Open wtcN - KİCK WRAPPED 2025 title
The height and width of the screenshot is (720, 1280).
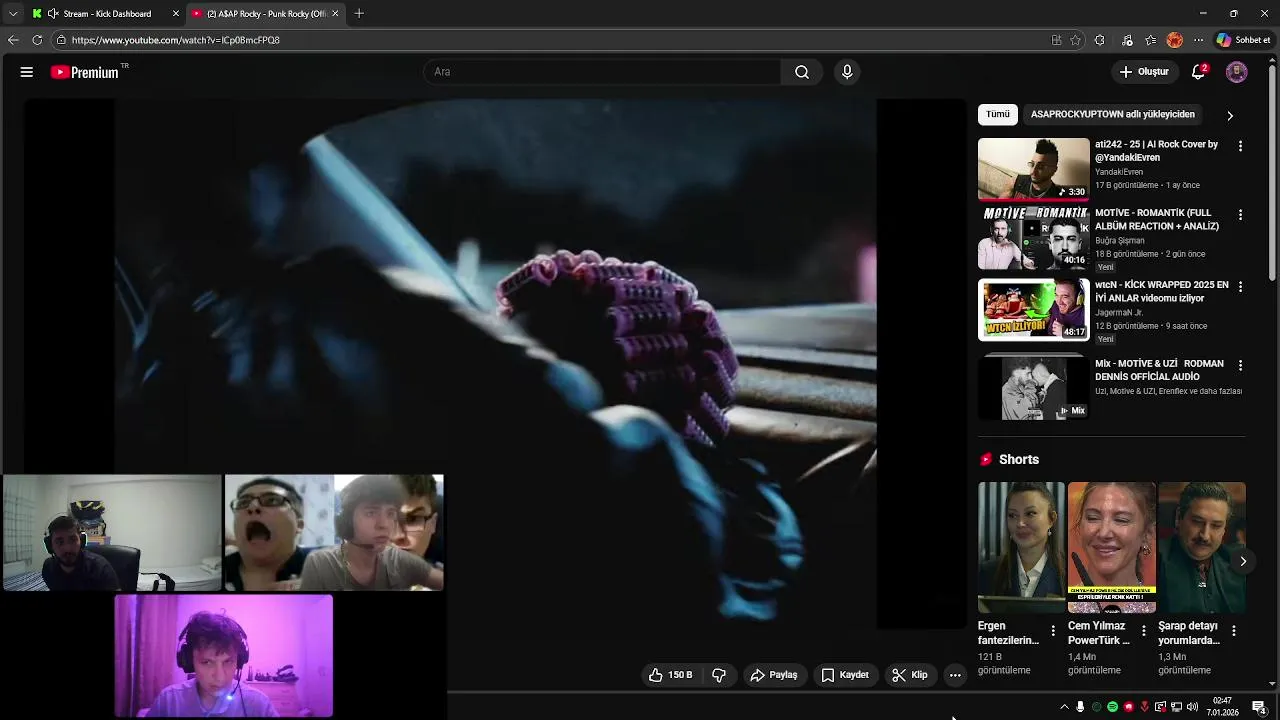(1162, 291)
